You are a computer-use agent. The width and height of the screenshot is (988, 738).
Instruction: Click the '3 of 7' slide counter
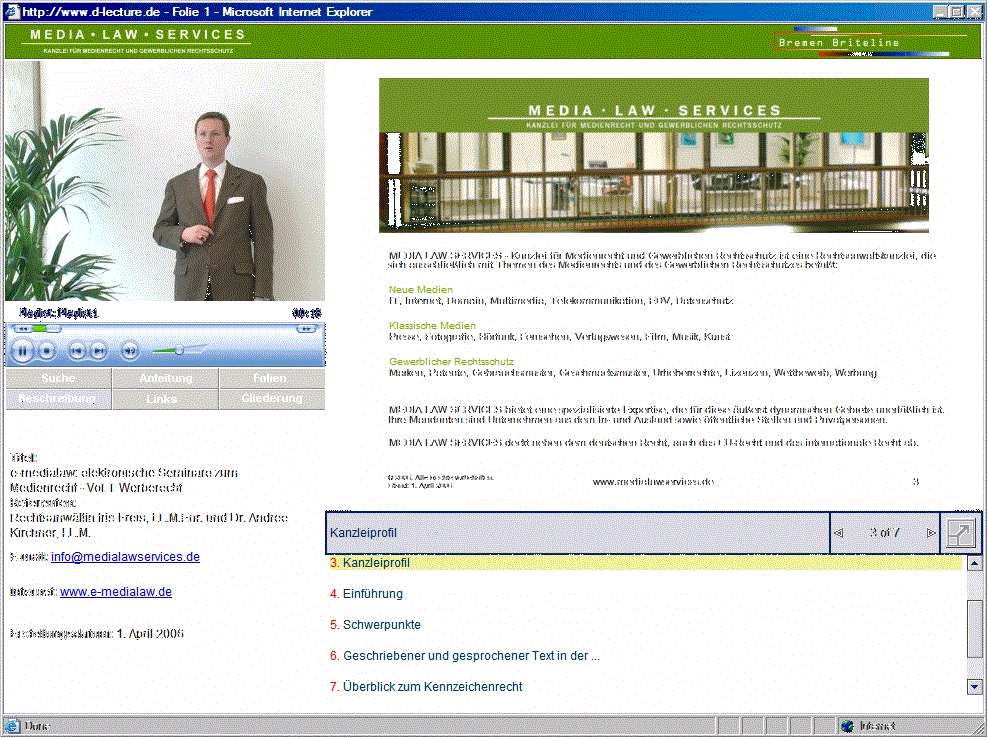point(885,533)
